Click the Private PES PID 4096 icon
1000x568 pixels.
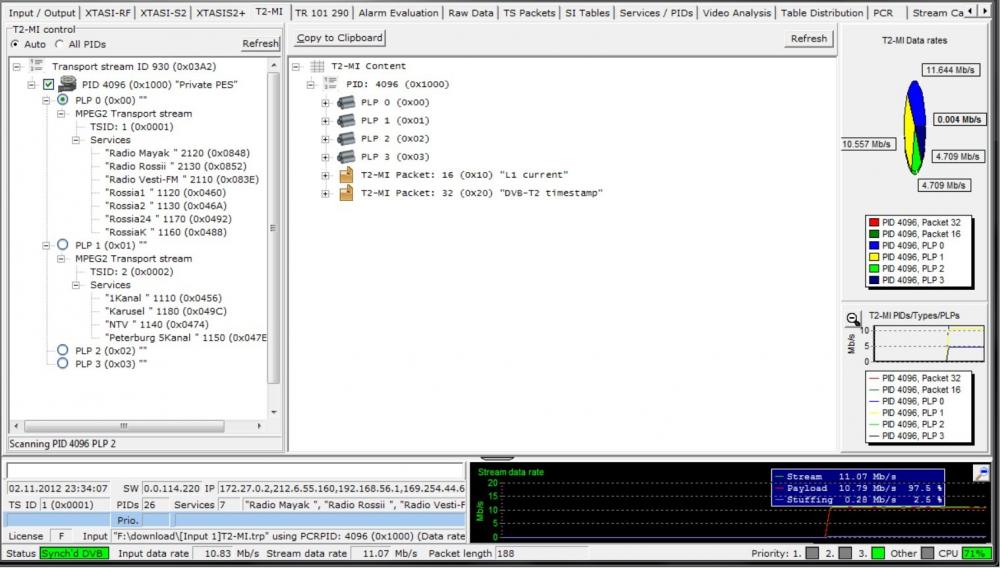pos(67,85)
